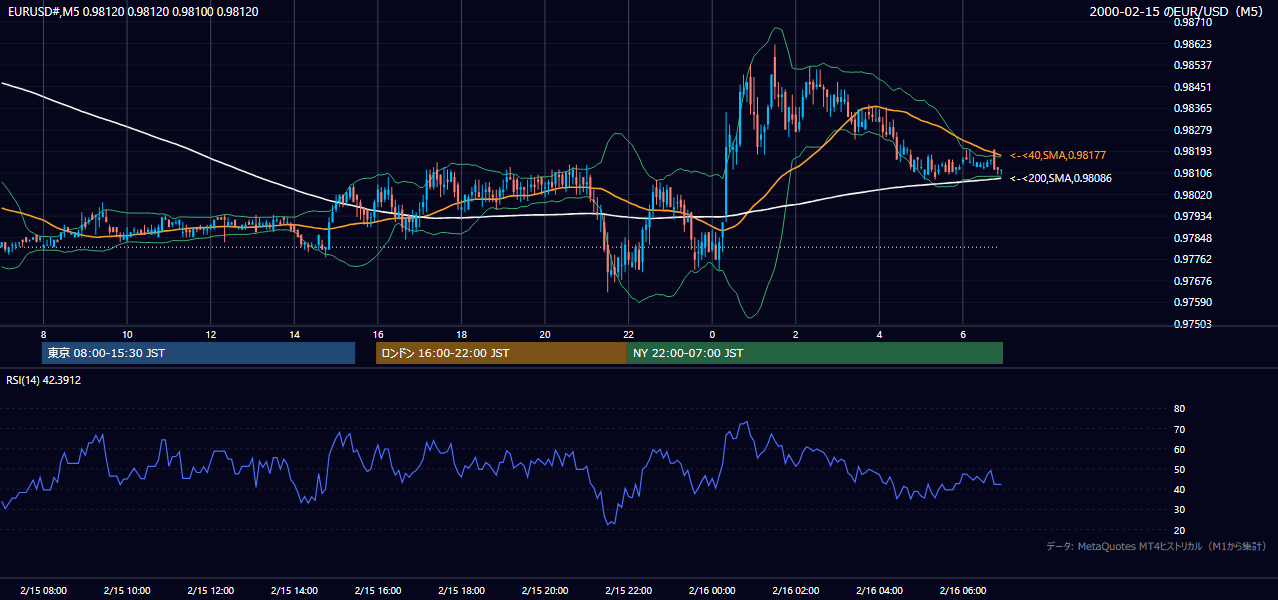This screenshot has width=1278, height=600.
Task: Click the hour label 0 under price chart
Action: tap(712, 334)
